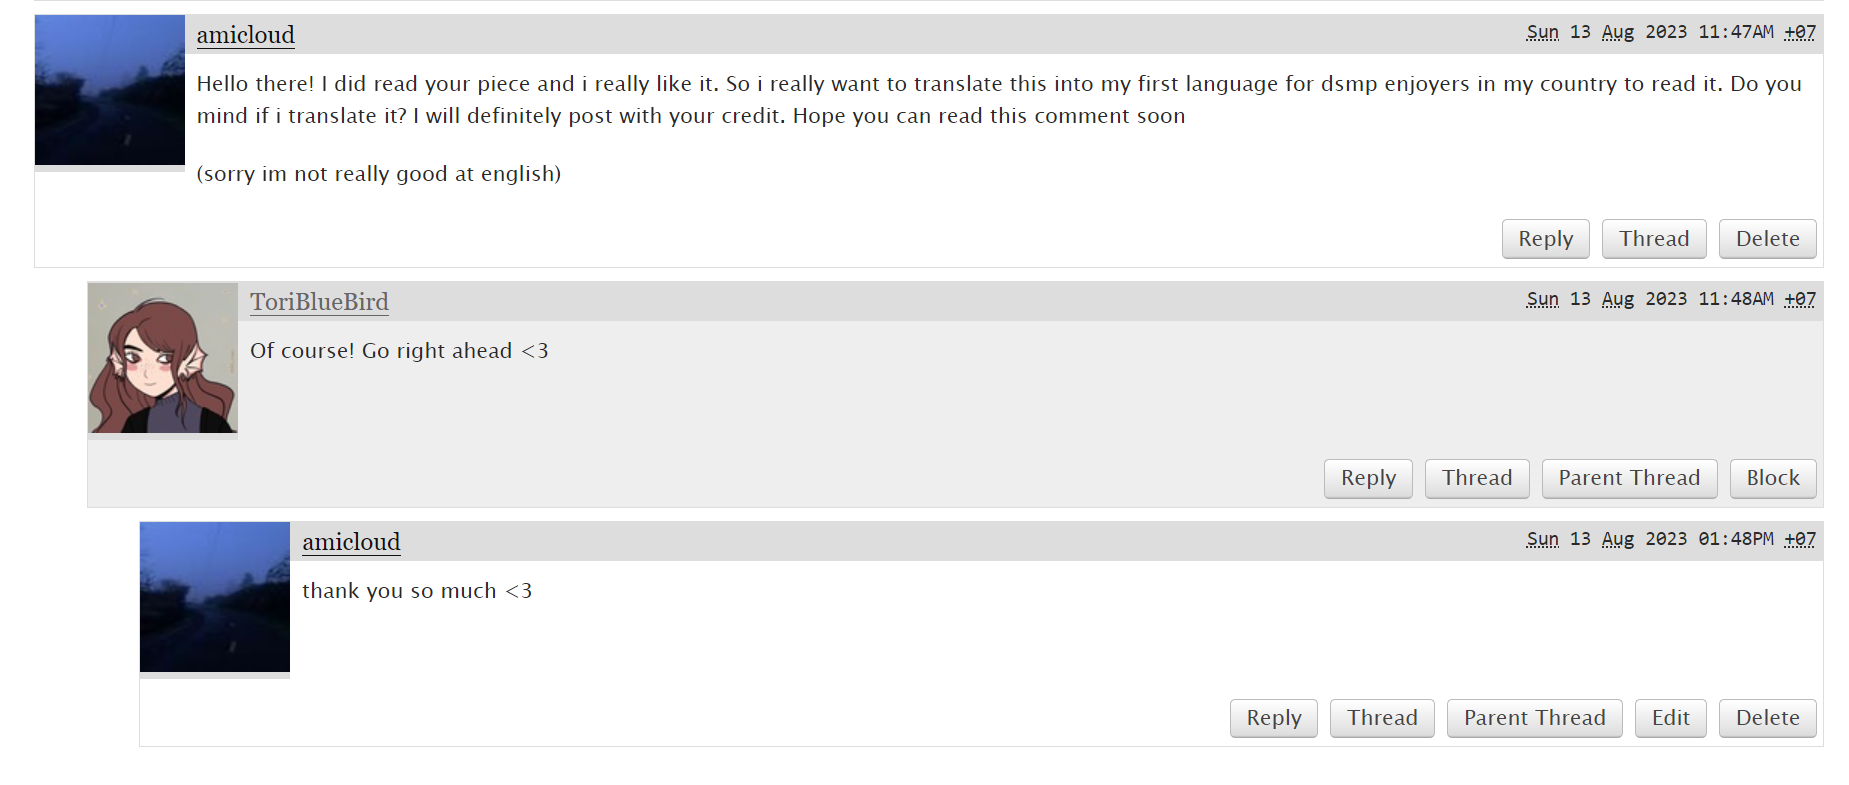
Task: Block the user ToriBlueBird
Action: pos(1773,478)
